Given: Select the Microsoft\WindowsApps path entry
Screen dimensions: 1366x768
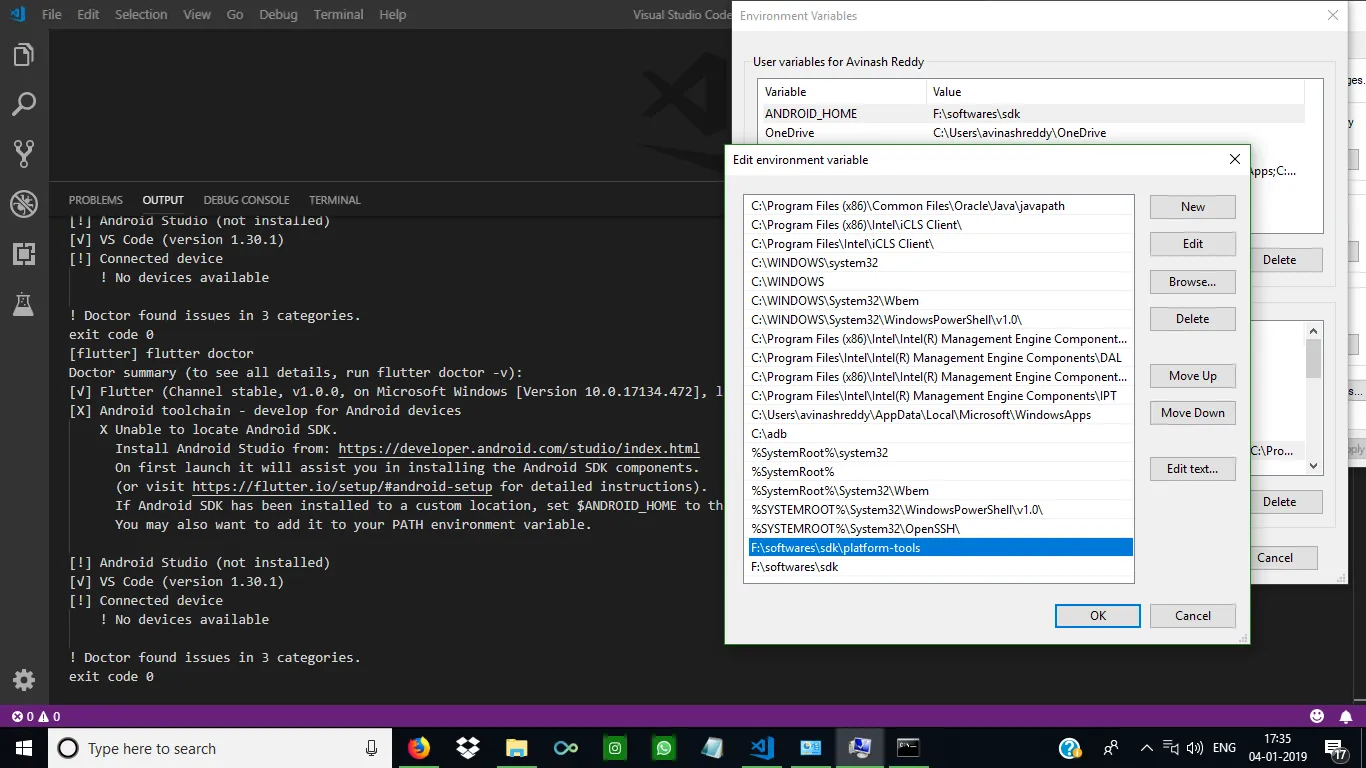Looking at the screenshot, I should click(941, 415).
